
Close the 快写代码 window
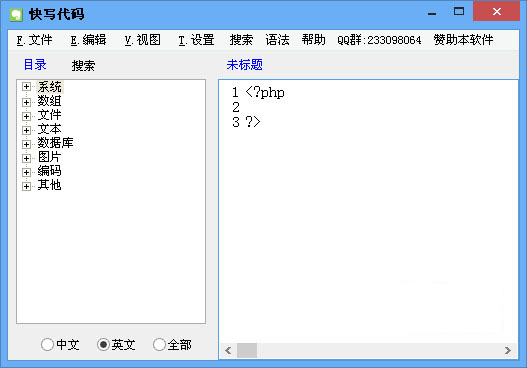click(496, 11)
